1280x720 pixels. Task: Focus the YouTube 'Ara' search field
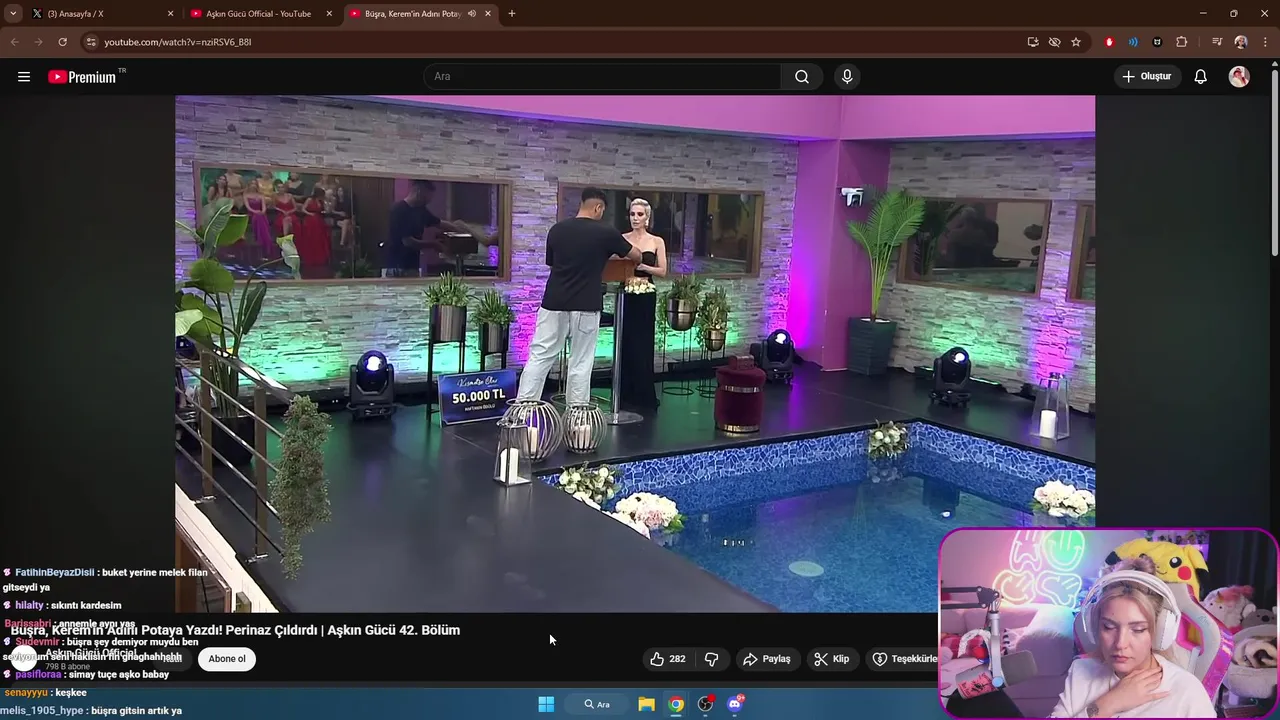(x=603, y=77)
